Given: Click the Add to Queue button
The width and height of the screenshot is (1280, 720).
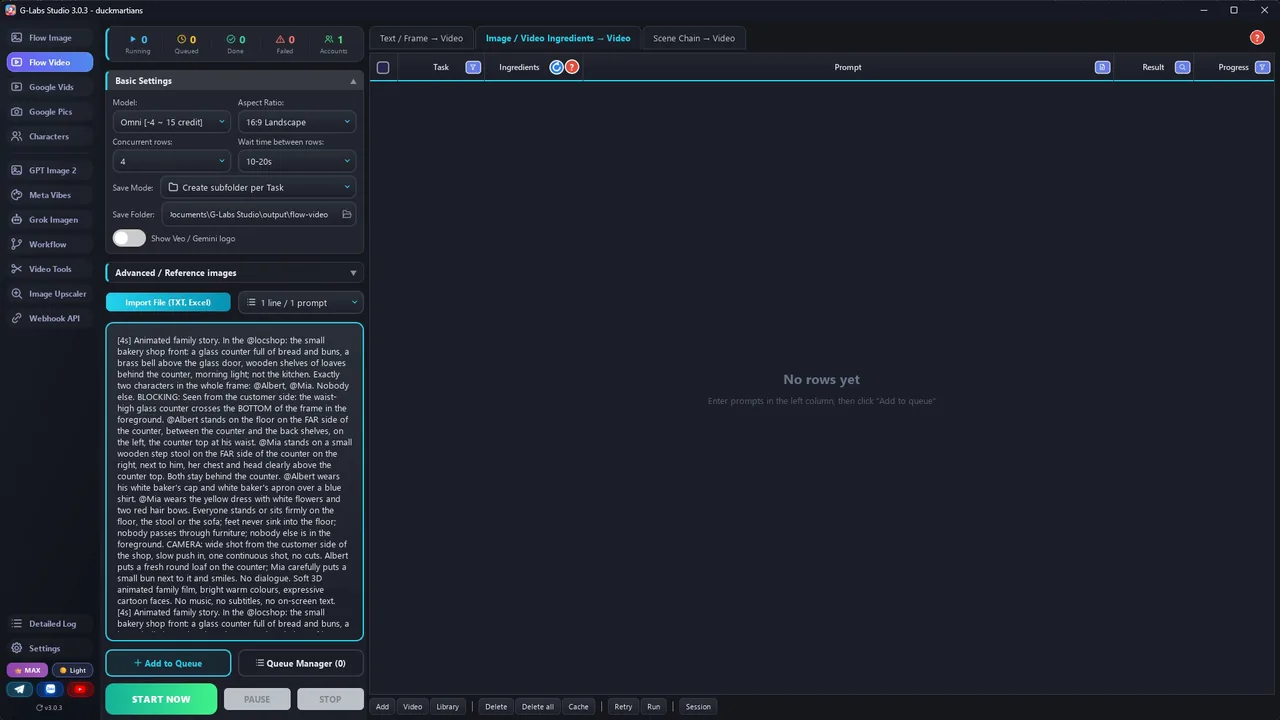Looking at the screenshot, I should coord(168,663).
